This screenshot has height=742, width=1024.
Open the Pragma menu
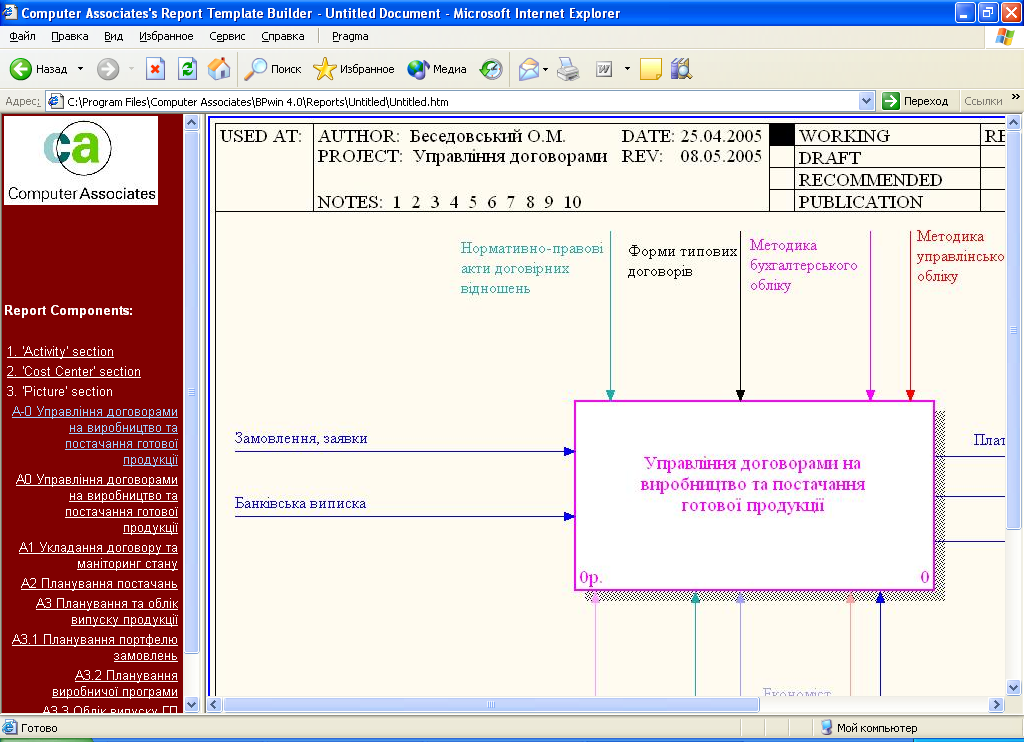350,36
